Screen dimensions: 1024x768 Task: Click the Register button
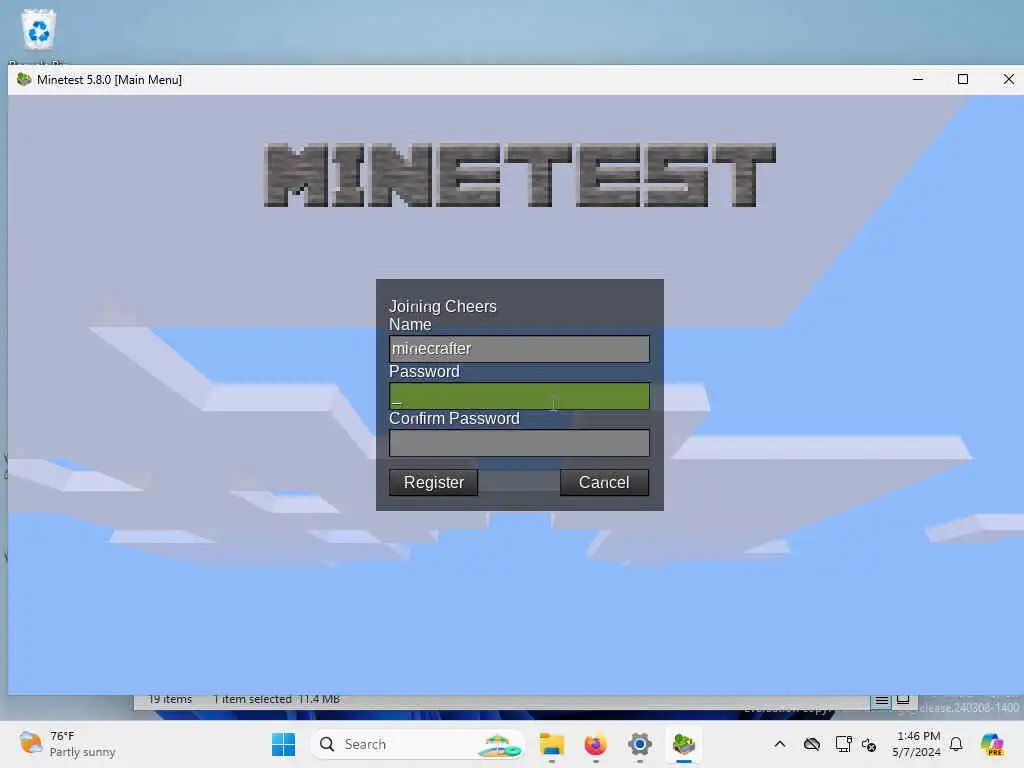[434, 483]
